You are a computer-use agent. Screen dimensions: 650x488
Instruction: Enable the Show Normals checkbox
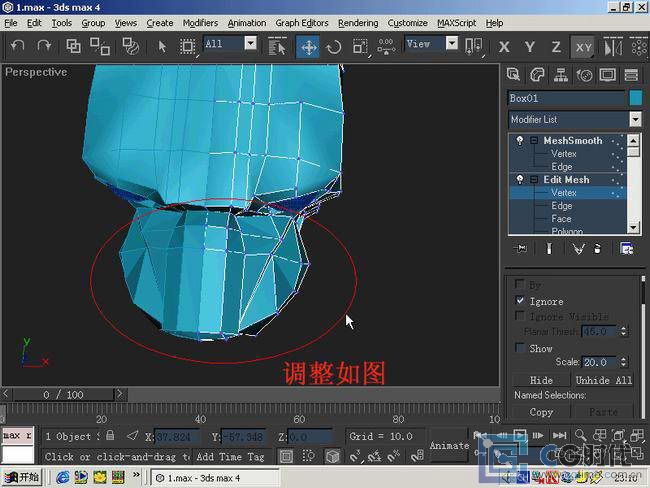(x=519, y=347)
